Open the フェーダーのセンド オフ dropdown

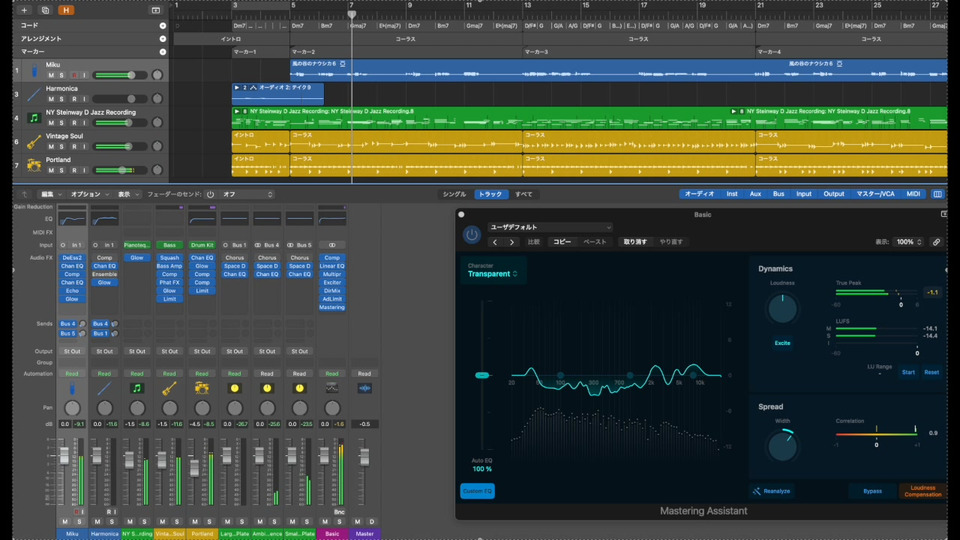point(247,194)
